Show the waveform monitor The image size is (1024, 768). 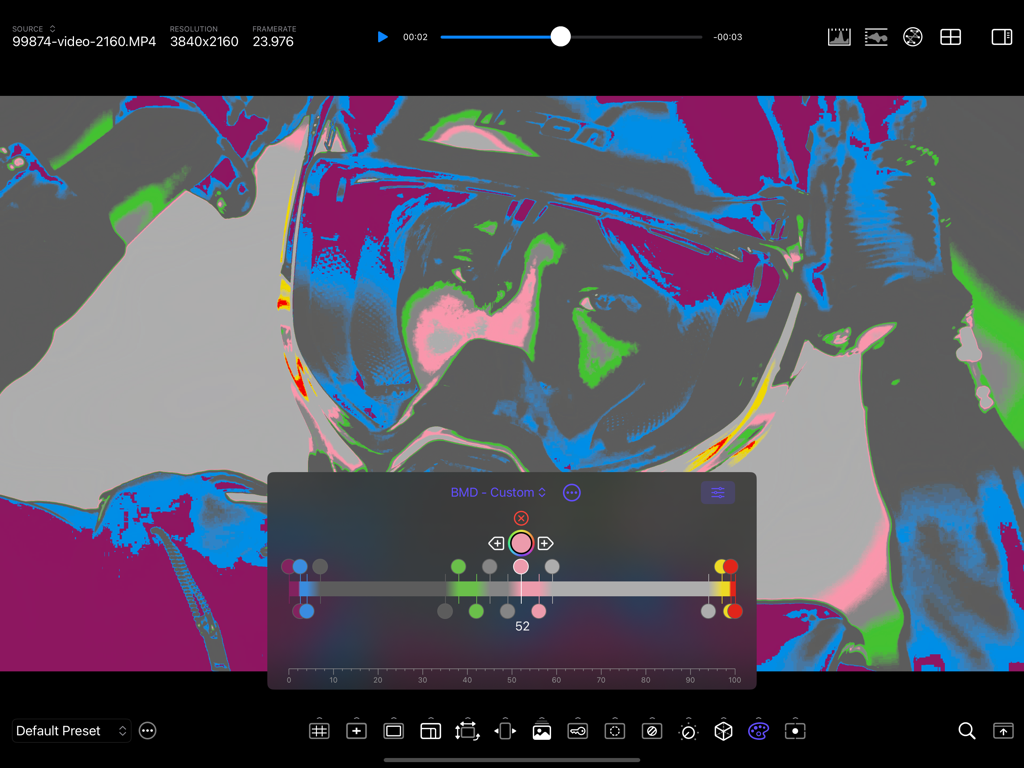pos(876,36)
